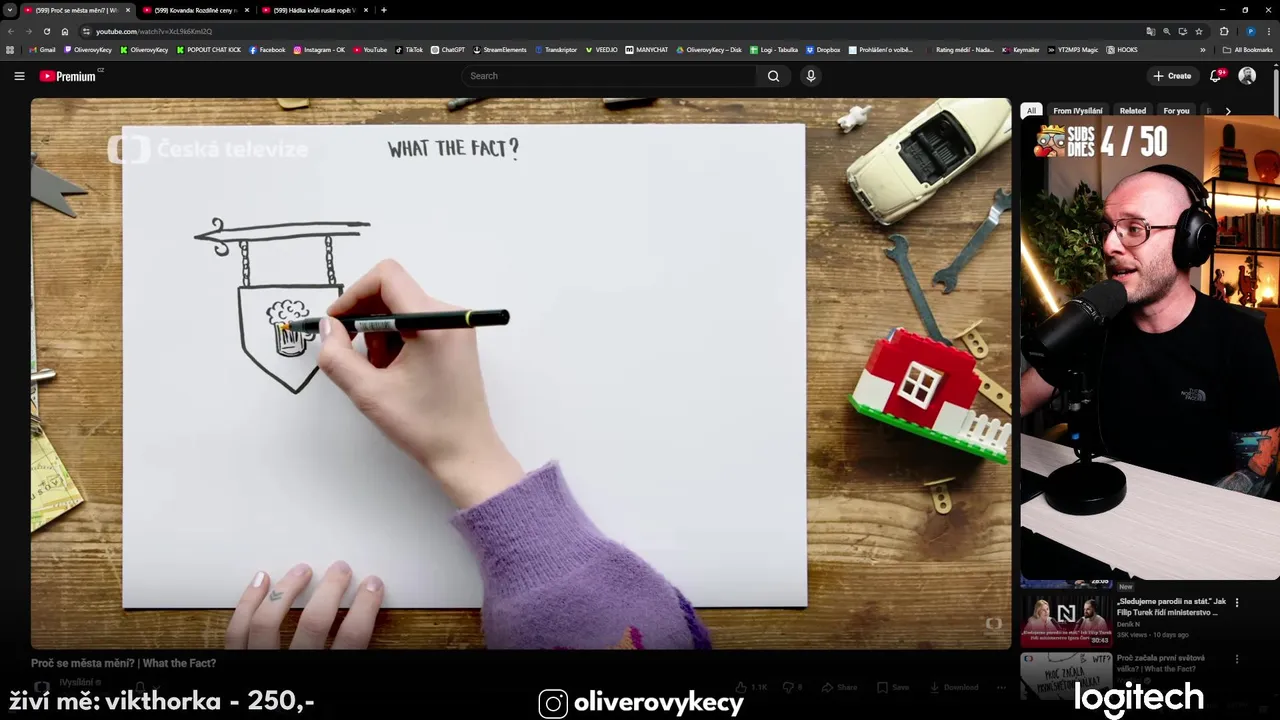
Task: Expand hidden bookmarks overflow chevron
Action: point(1203,49)
